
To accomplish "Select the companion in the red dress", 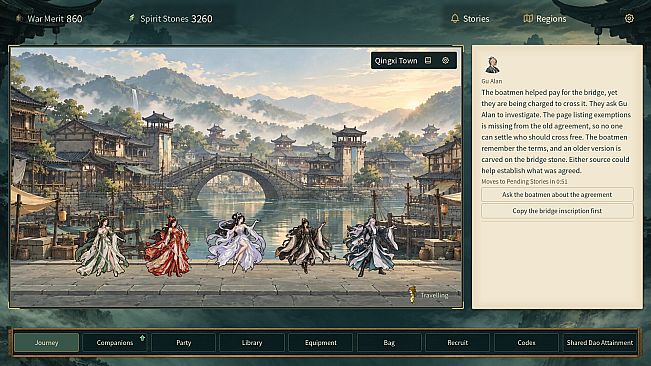I will pyautogui.click(x=169, y=246).
